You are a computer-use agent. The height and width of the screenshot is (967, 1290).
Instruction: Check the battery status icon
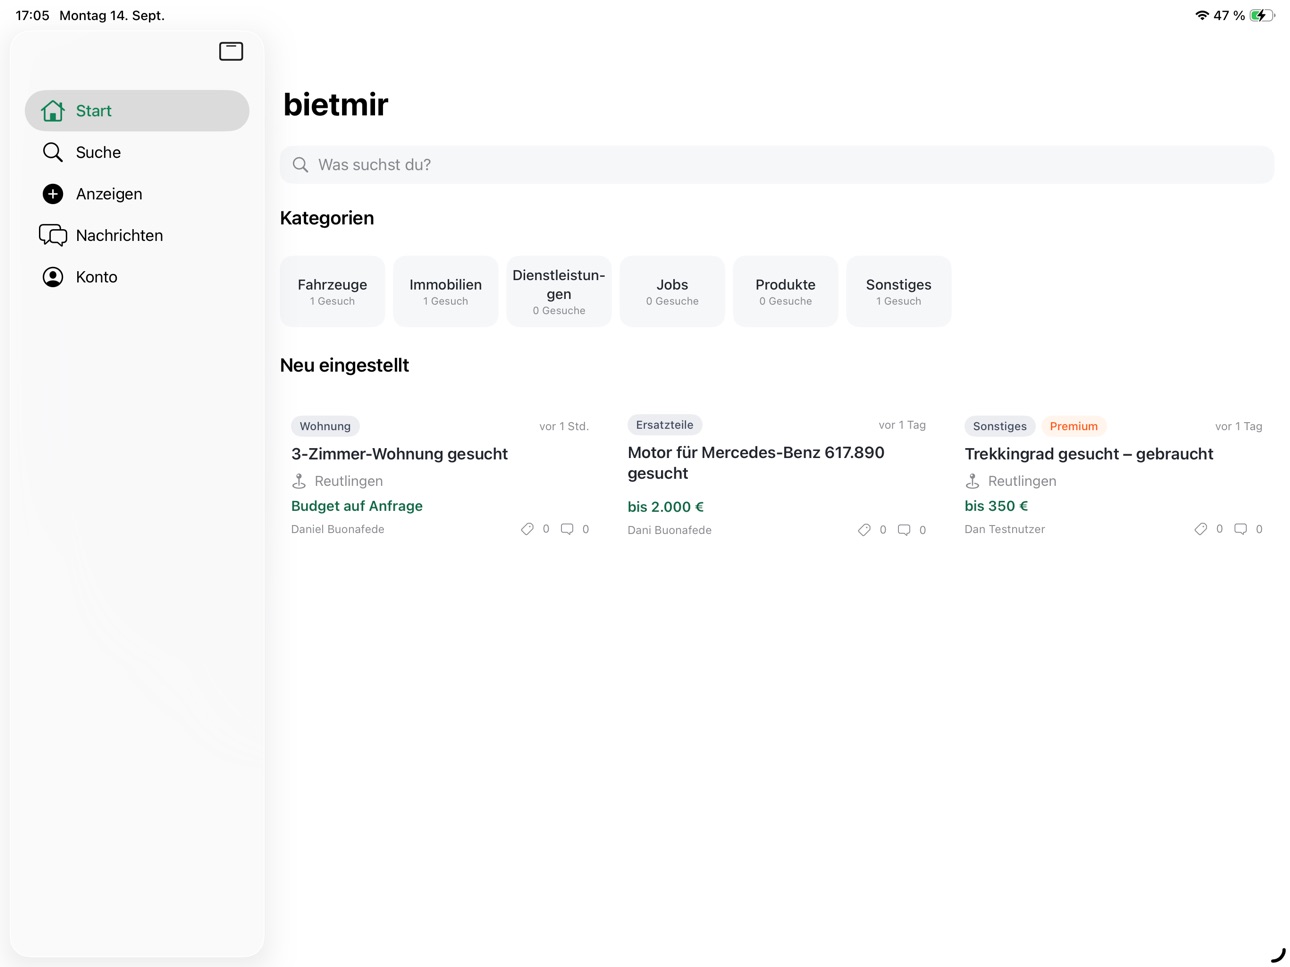click(x=1262, y=15)
